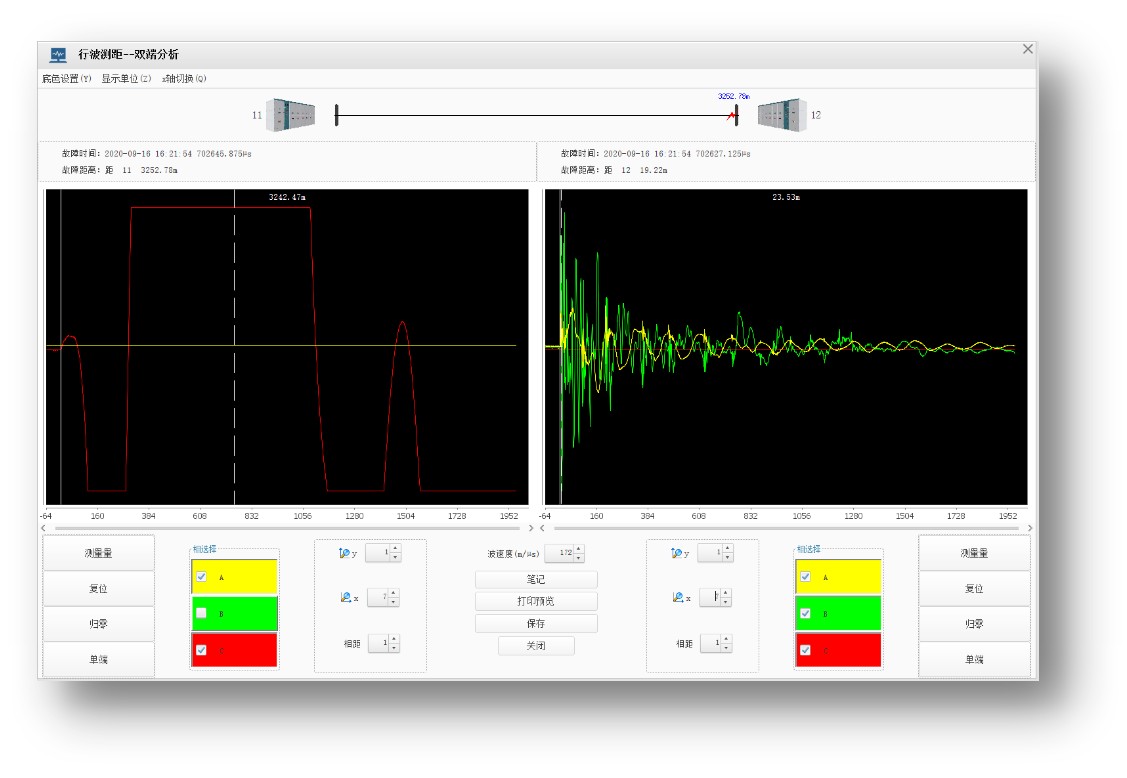Disable phase B checkbox for station 12
This screenshot has height=778, width=1127.
point(806,613)
